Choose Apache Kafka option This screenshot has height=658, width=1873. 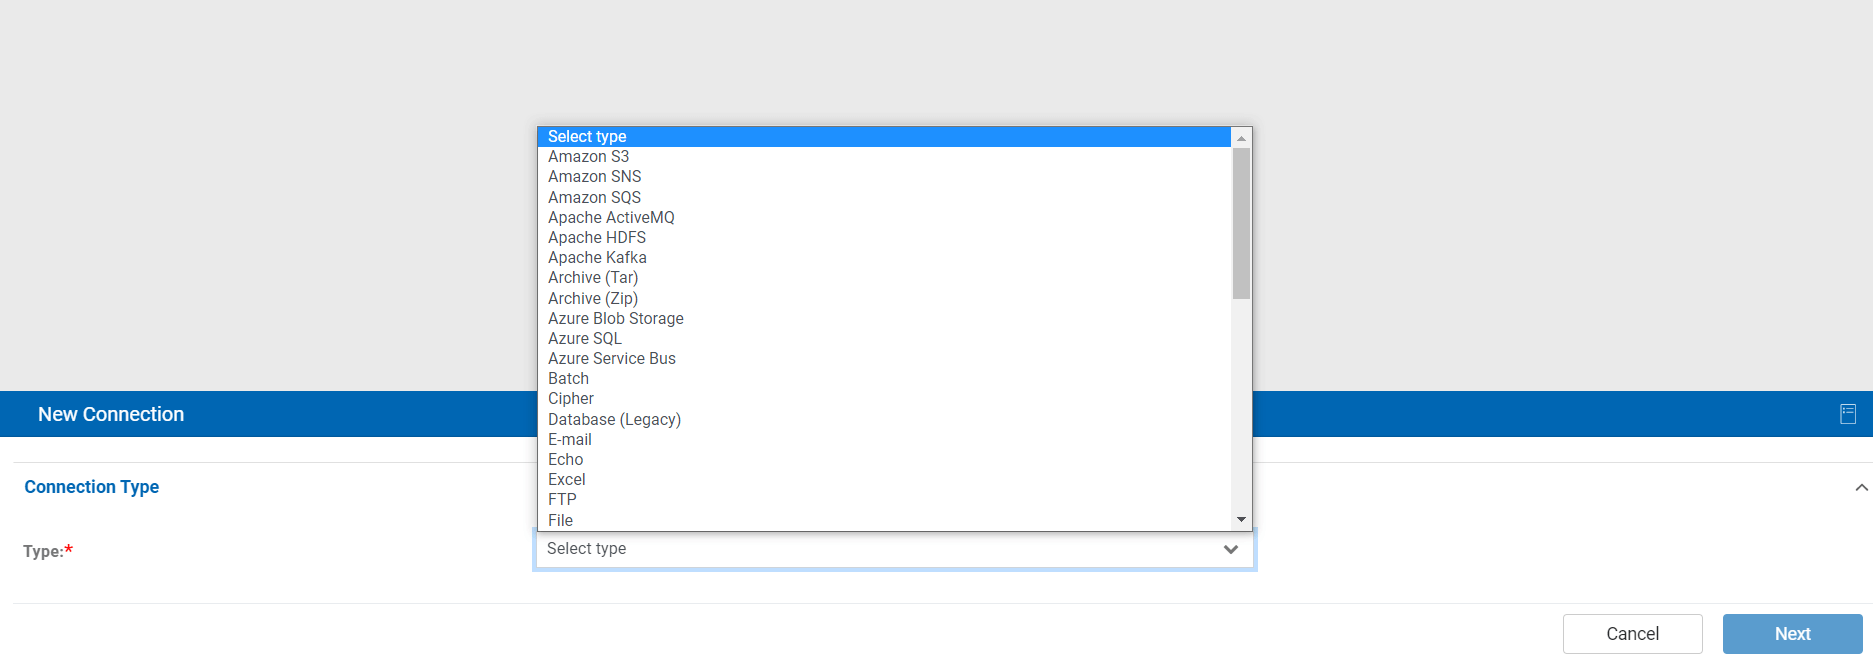point(884,258)
